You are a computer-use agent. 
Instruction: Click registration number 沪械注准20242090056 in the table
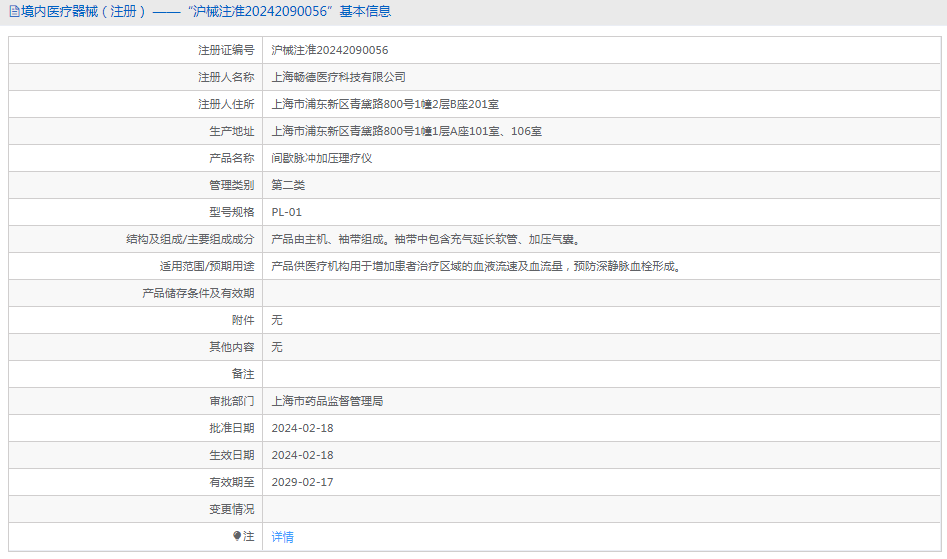coord(330,50)
